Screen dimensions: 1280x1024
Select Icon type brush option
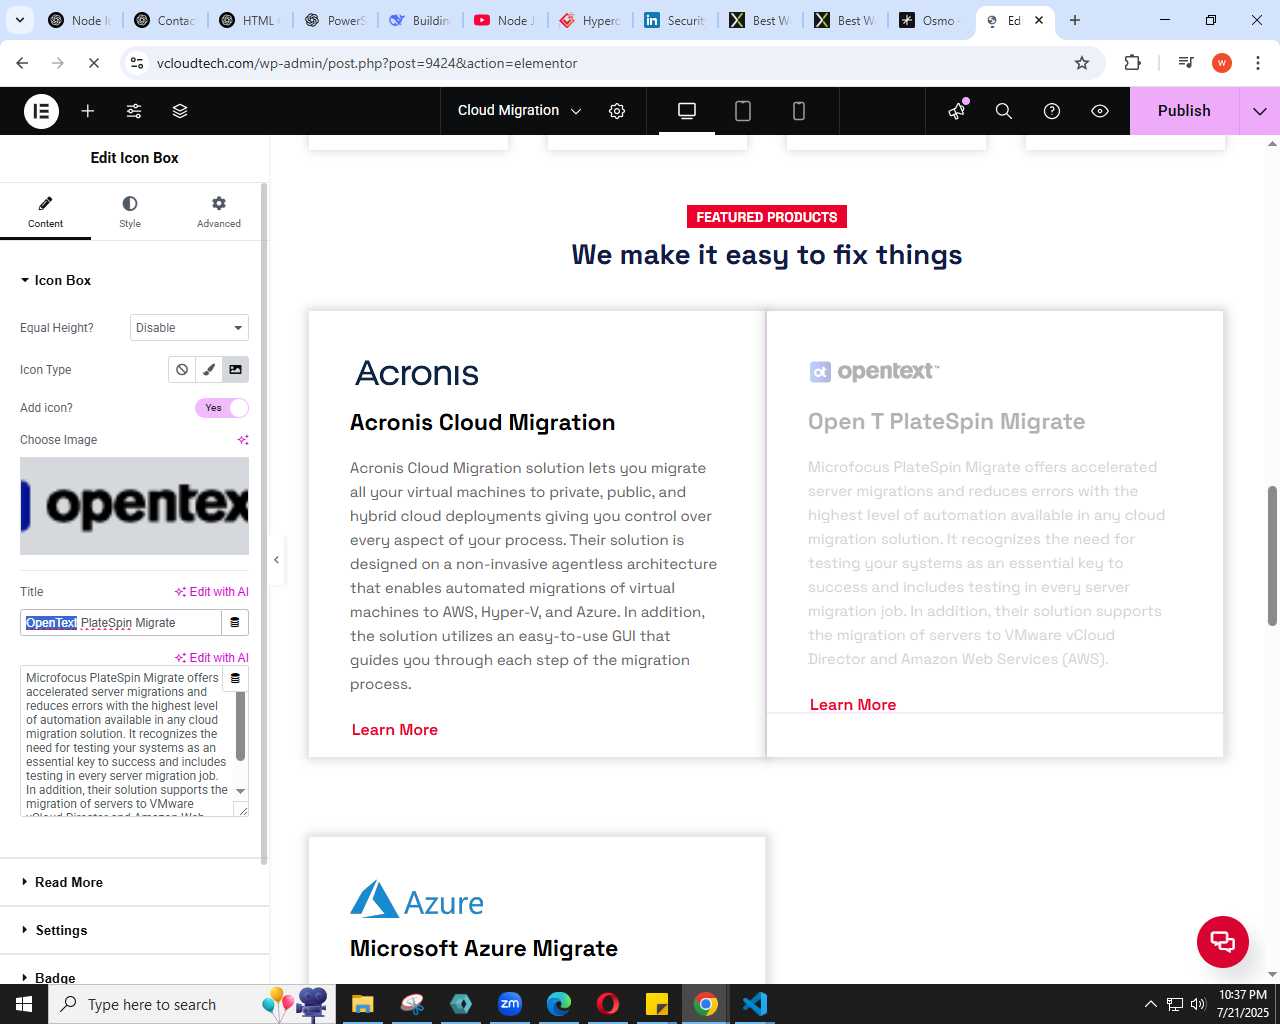(x=208, y=370)
